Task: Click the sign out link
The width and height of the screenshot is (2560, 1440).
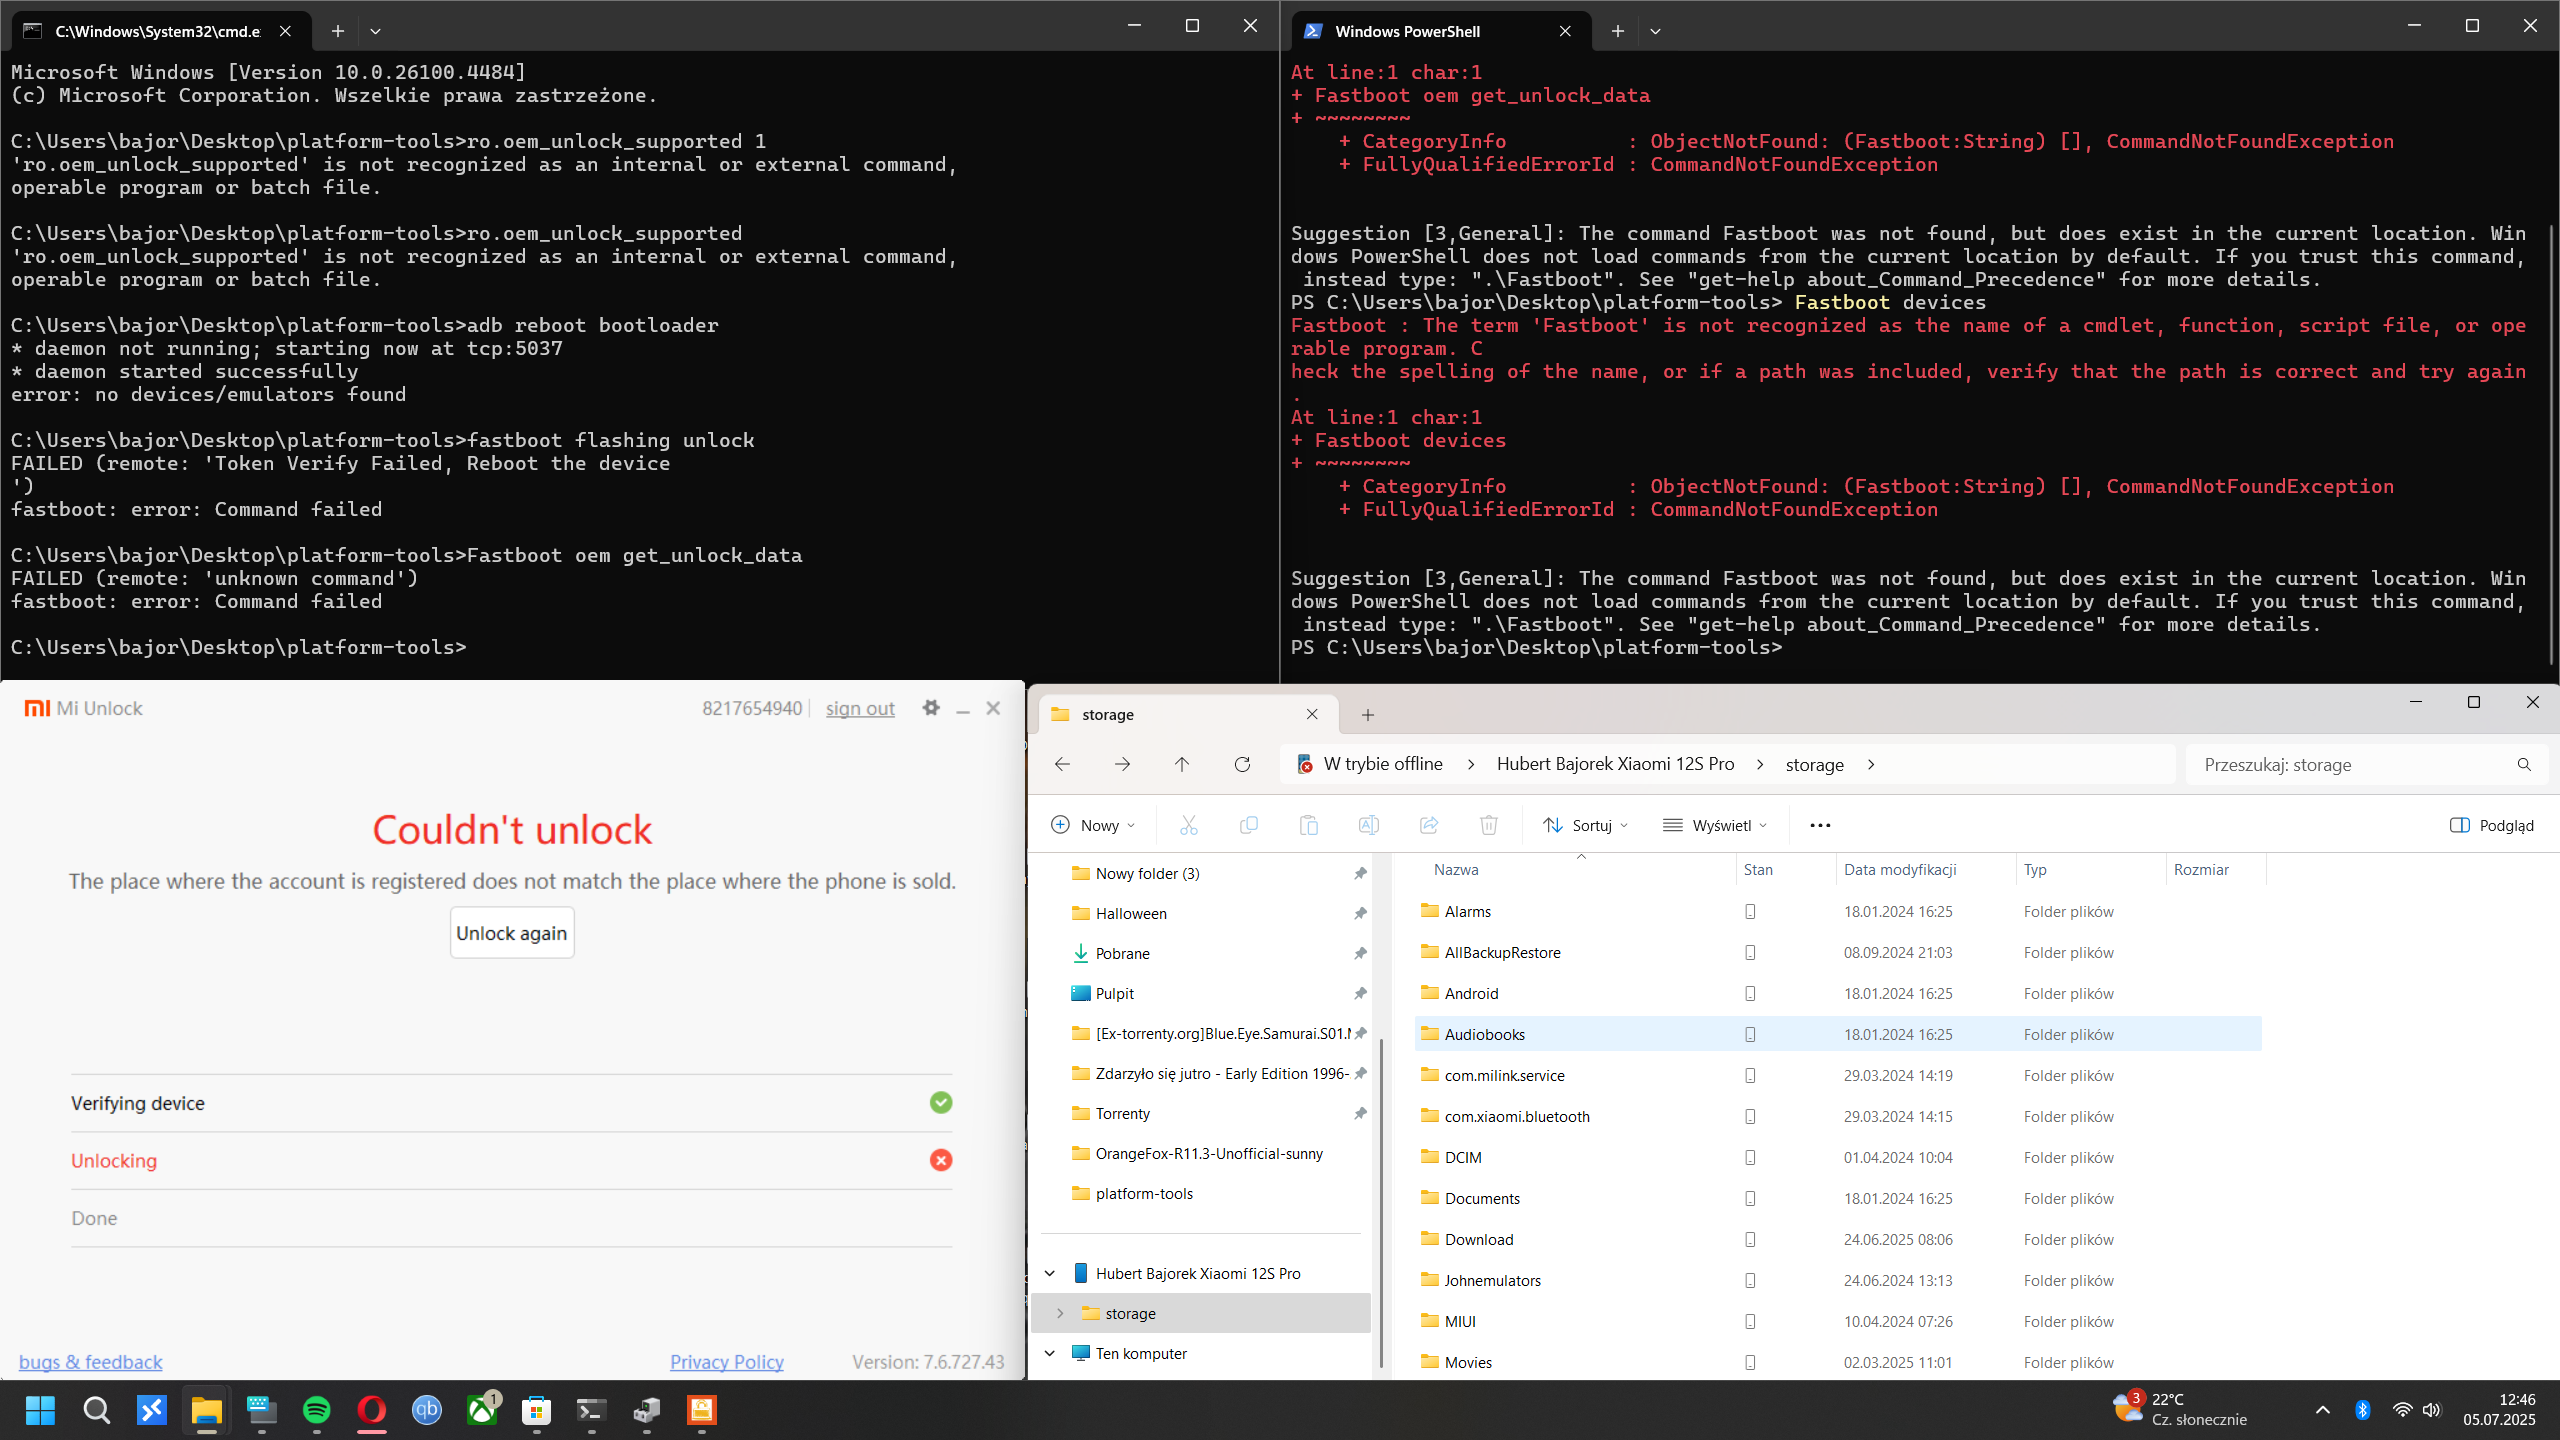Action: (x=860, y=709)
